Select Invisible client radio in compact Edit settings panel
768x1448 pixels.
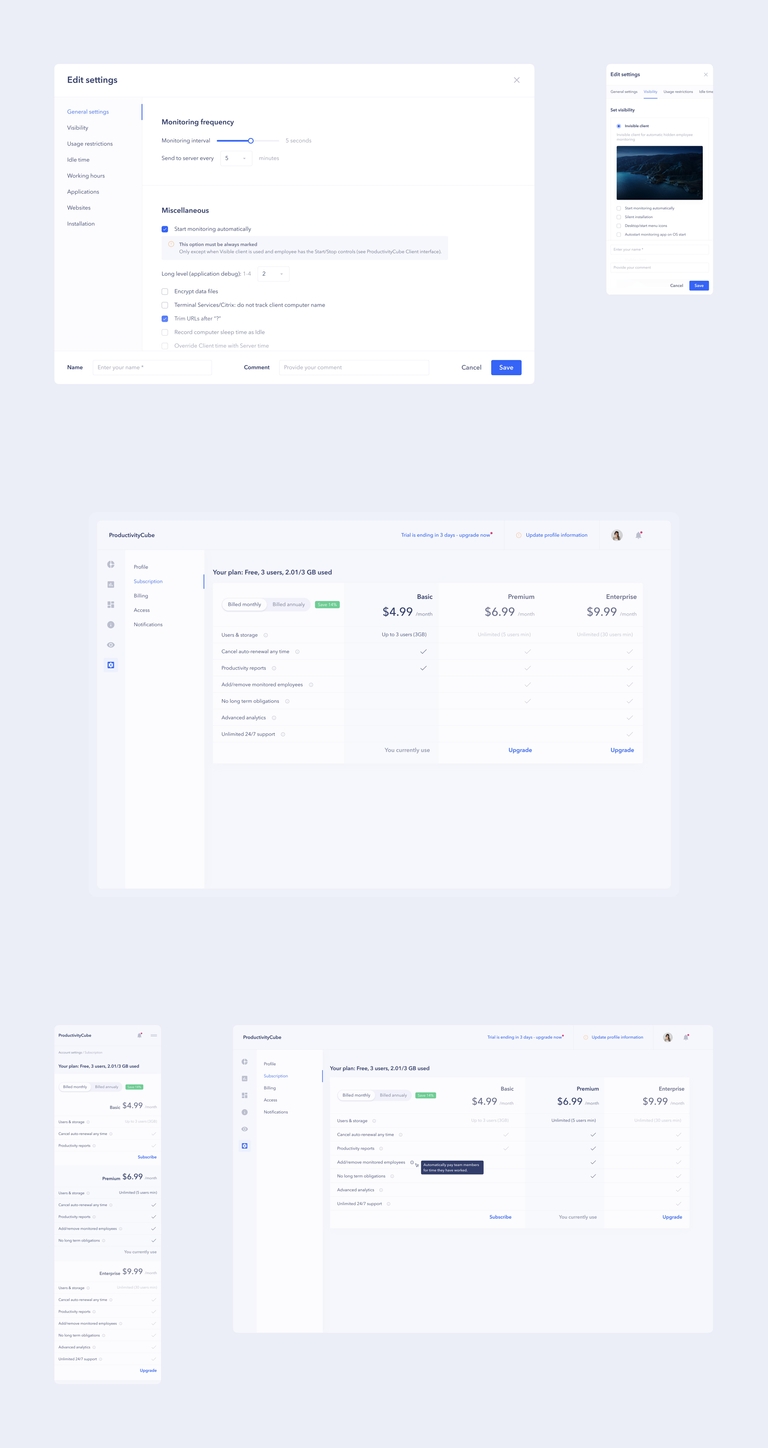pyautogui.click(x=619, y=126)
